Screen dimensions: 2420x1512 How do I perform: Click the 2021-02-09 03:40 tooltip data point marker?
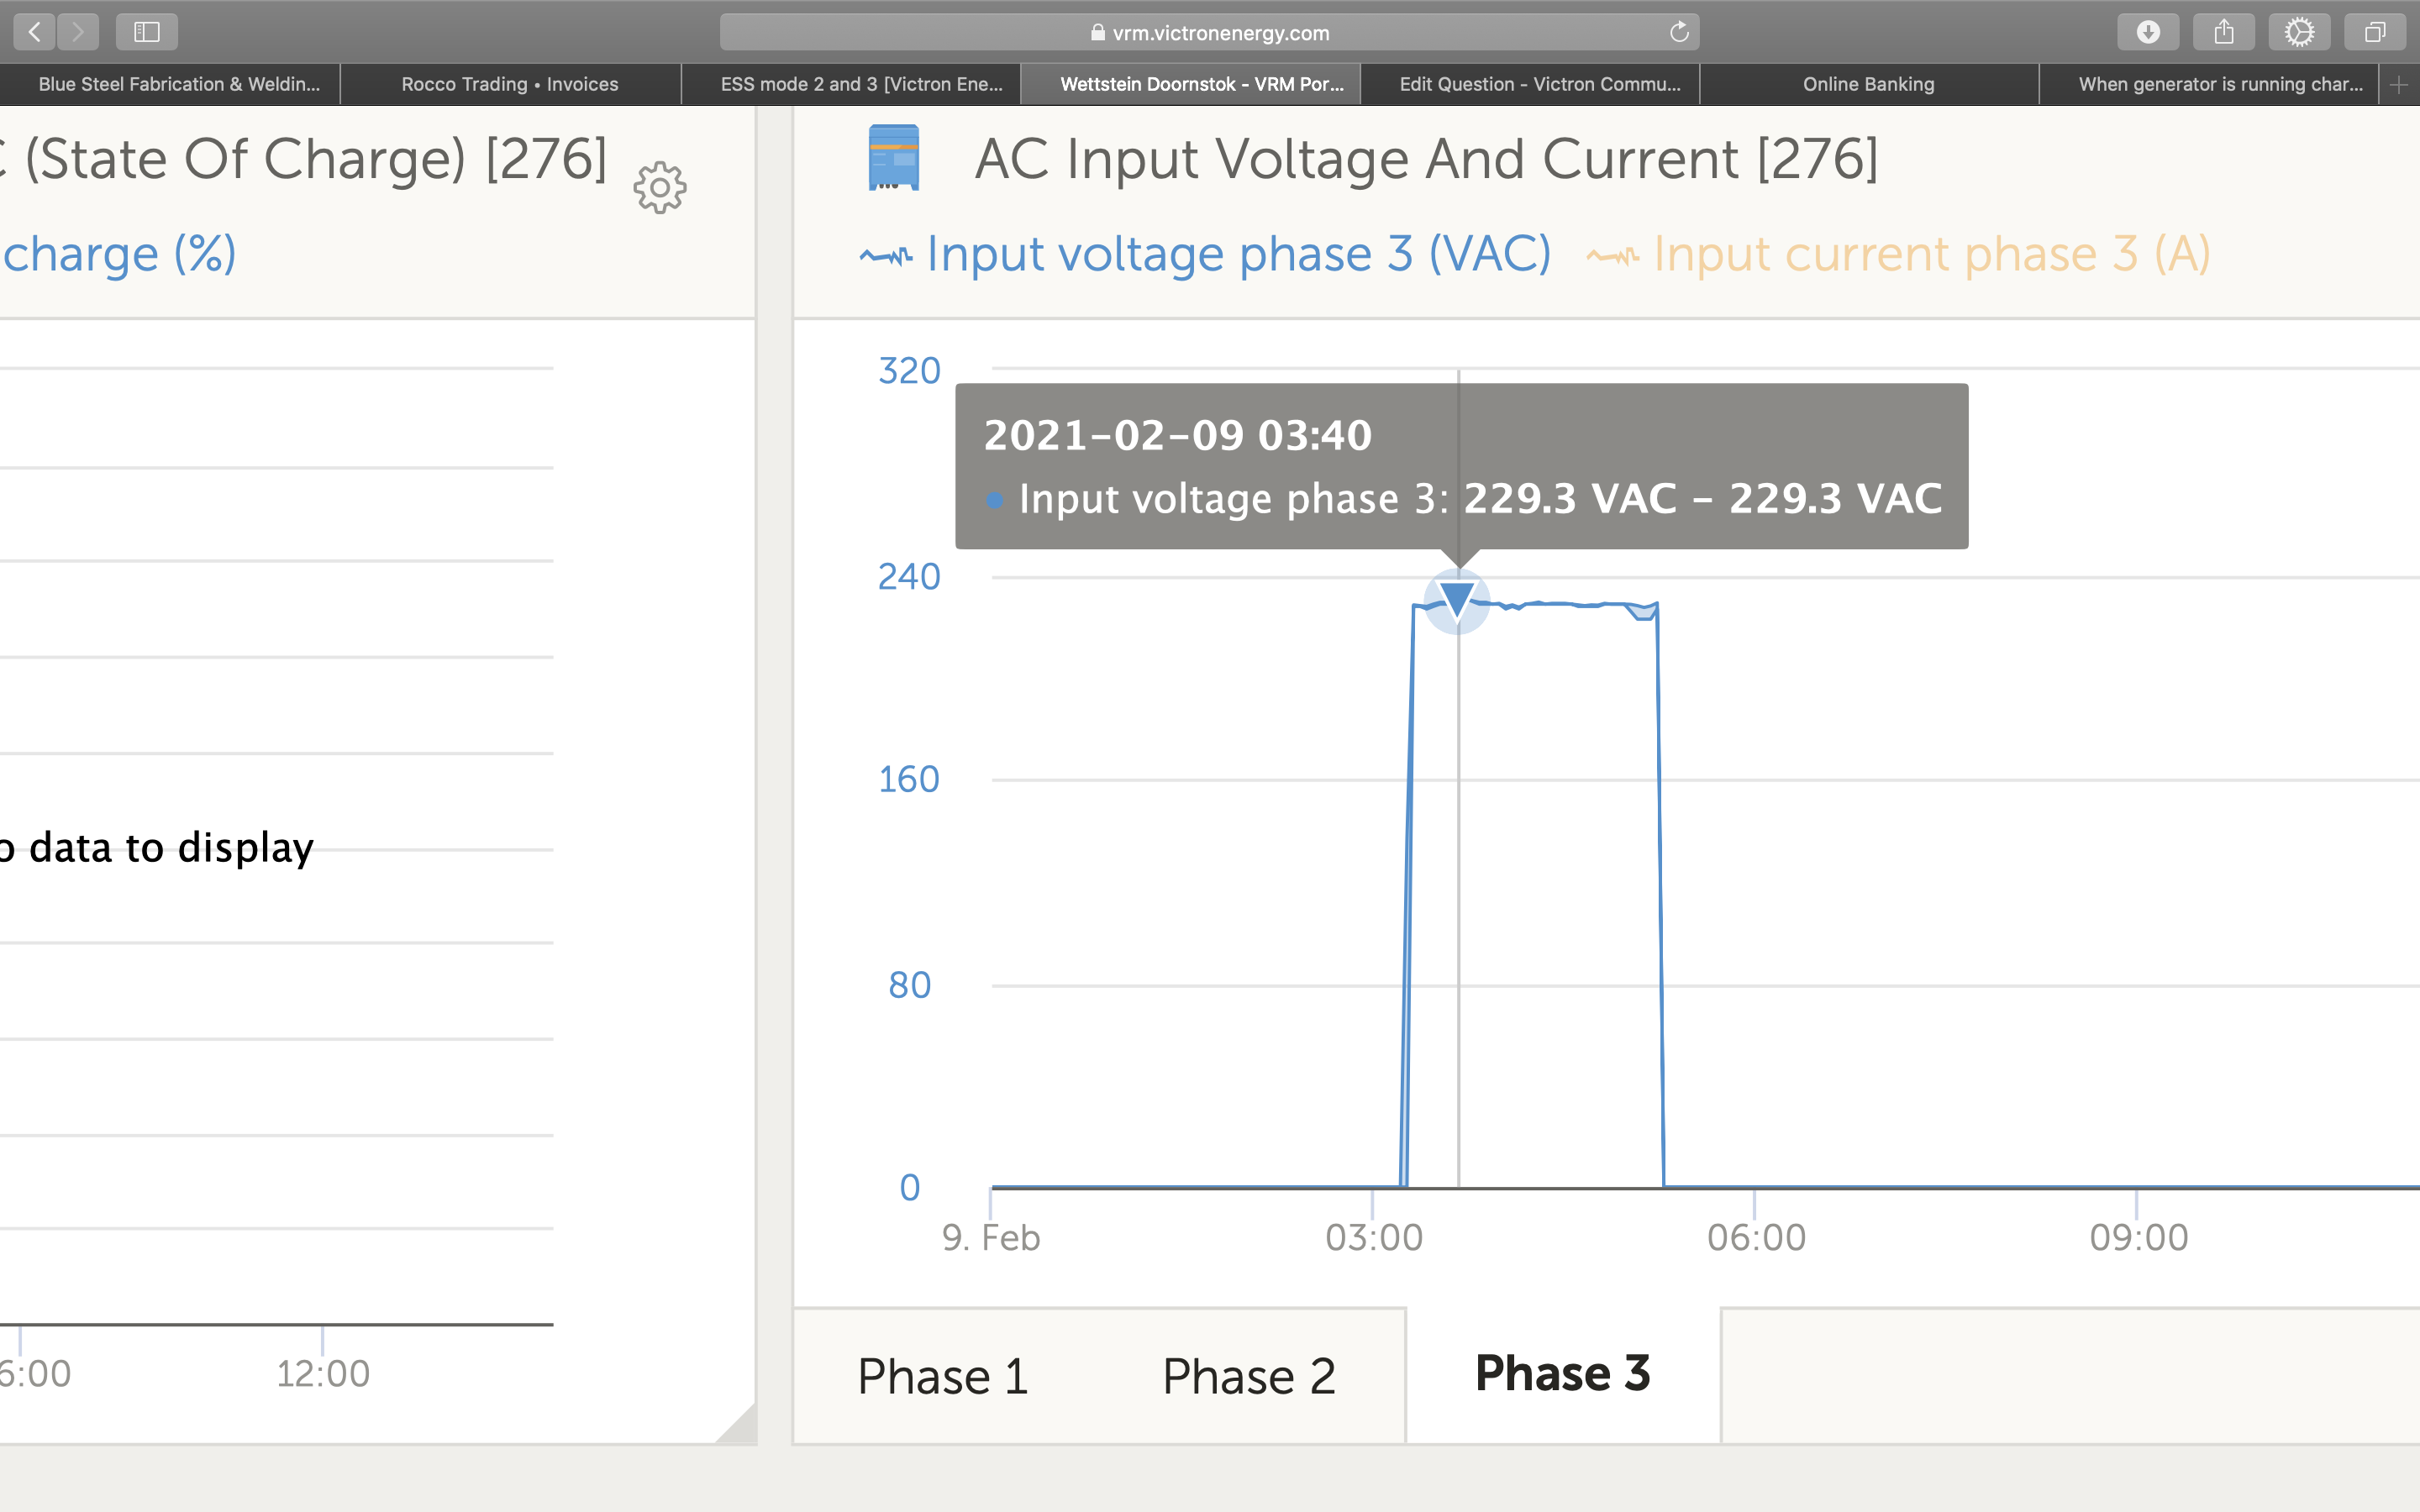pyautogui.click(x=1453, y=599)
